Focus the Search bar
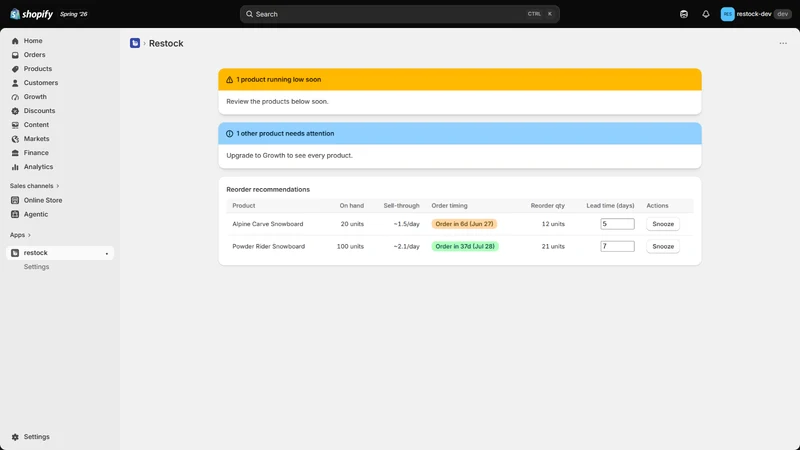800x450 pixels. click(x=399, y=14)
